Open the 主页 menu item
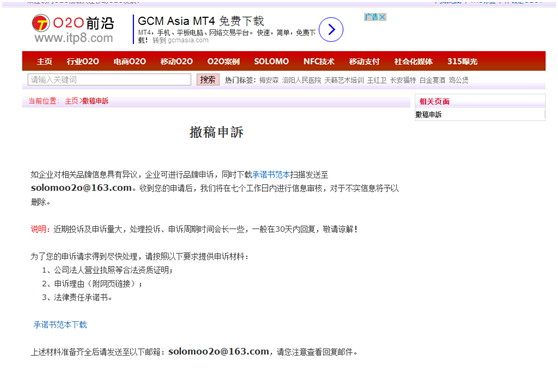558x374 pixels. click(x=44, y=62)
